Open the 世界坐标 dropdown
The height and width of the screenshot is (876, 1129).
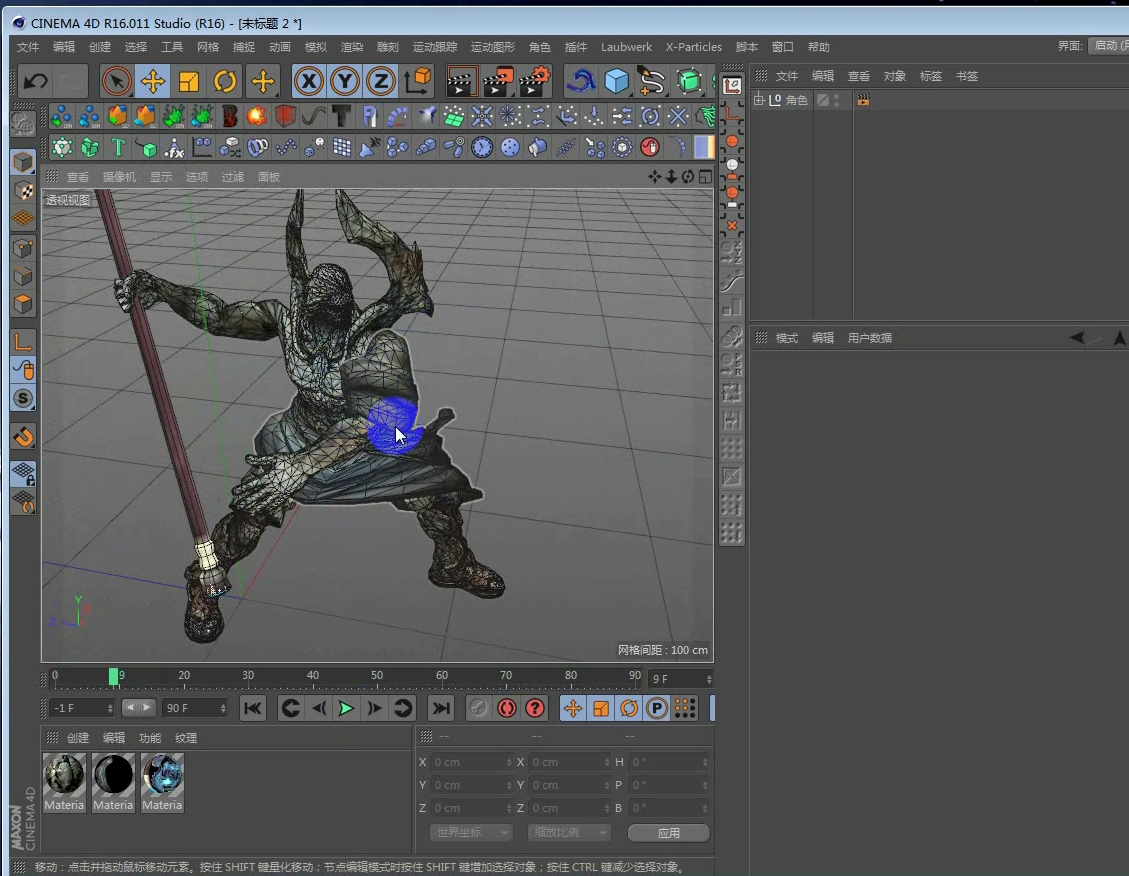click(x=471, y=833)
